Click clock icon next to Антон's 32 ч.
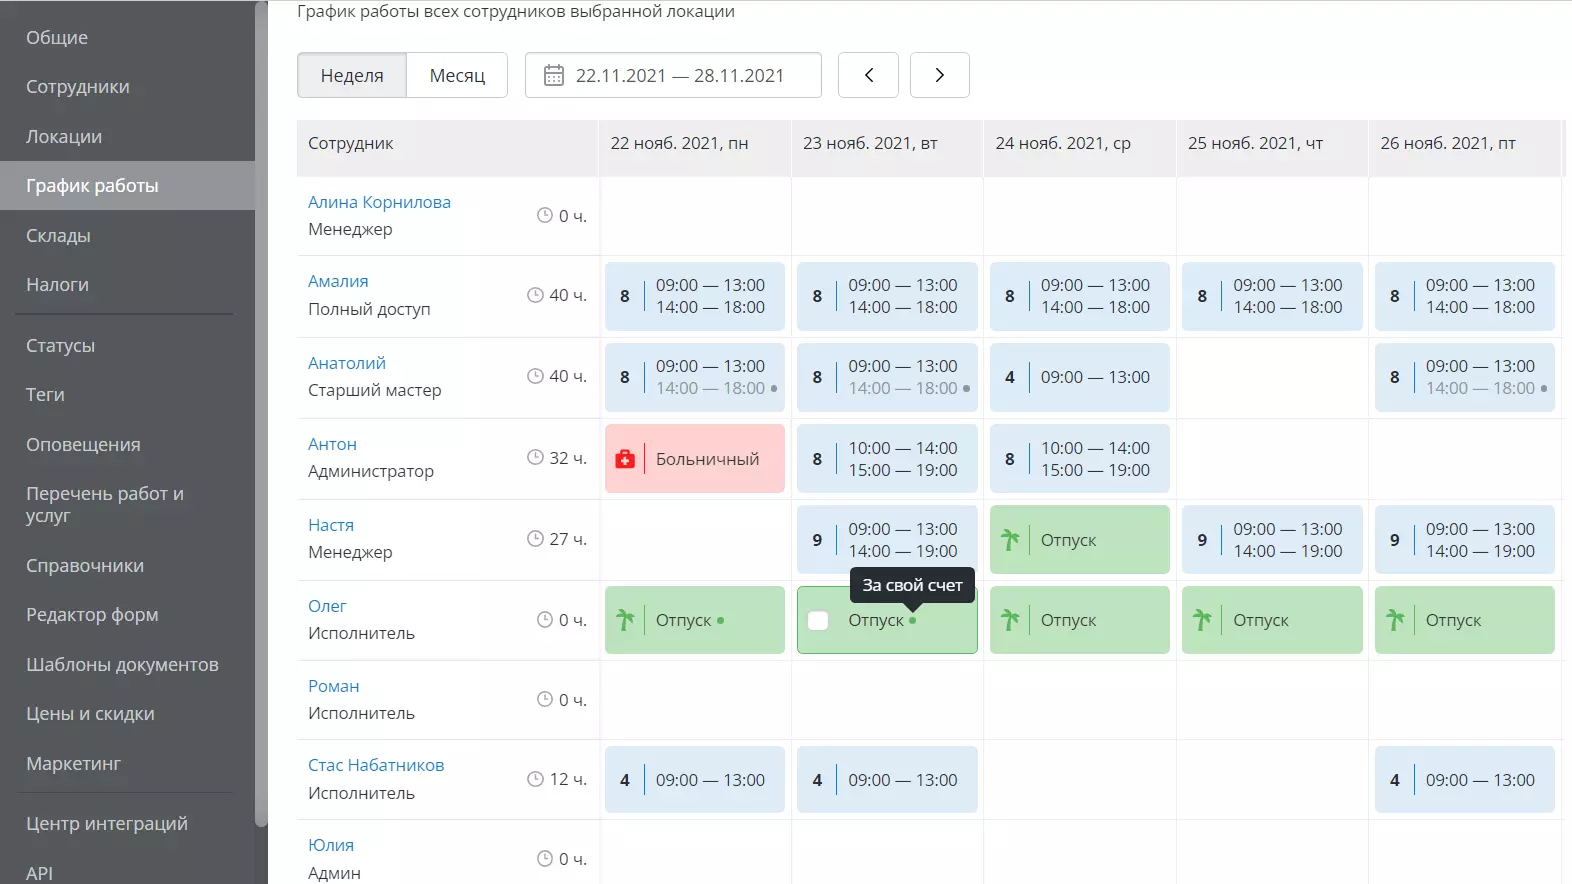 (x=535, y=457)
